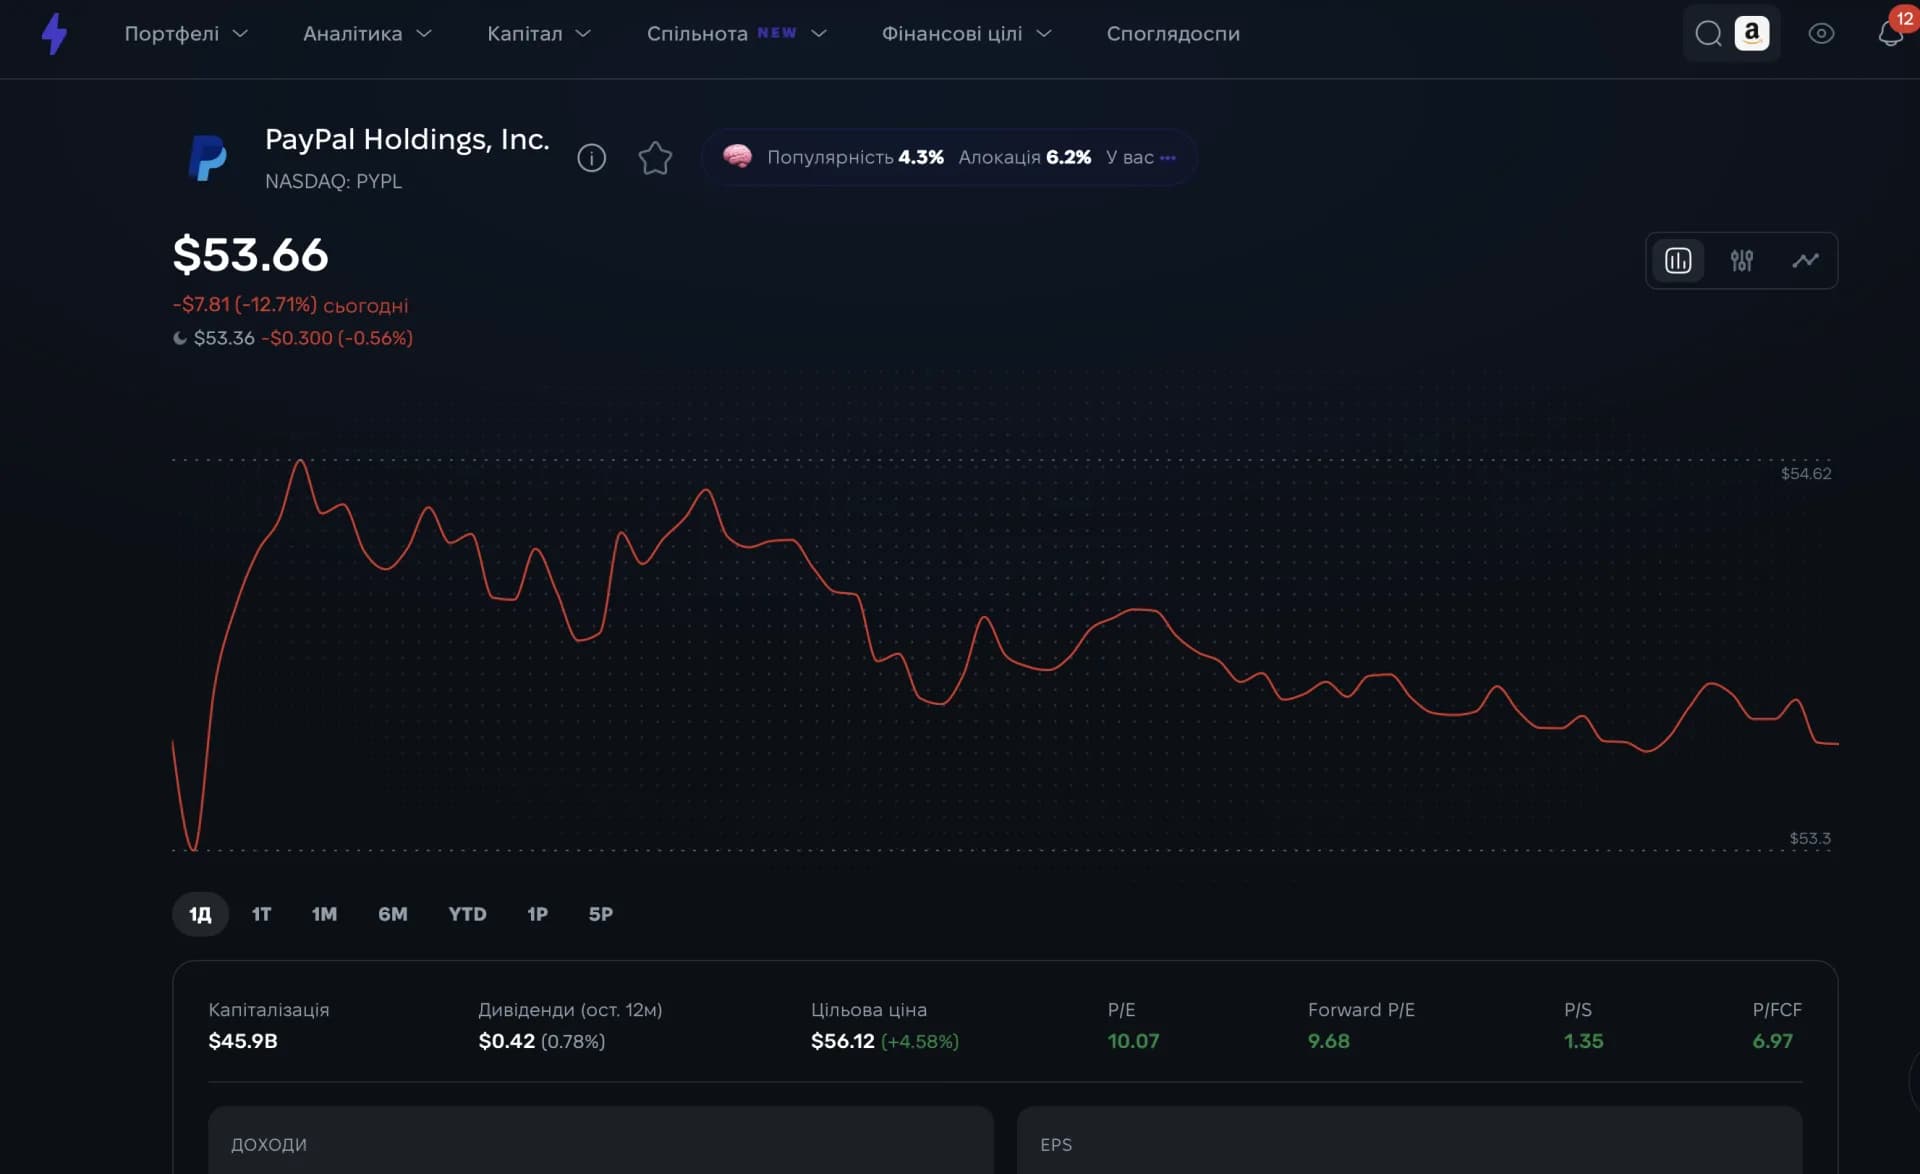Click the NEW badge beside Спільнота
The image size is (1920, 1174).
[776, 33]
